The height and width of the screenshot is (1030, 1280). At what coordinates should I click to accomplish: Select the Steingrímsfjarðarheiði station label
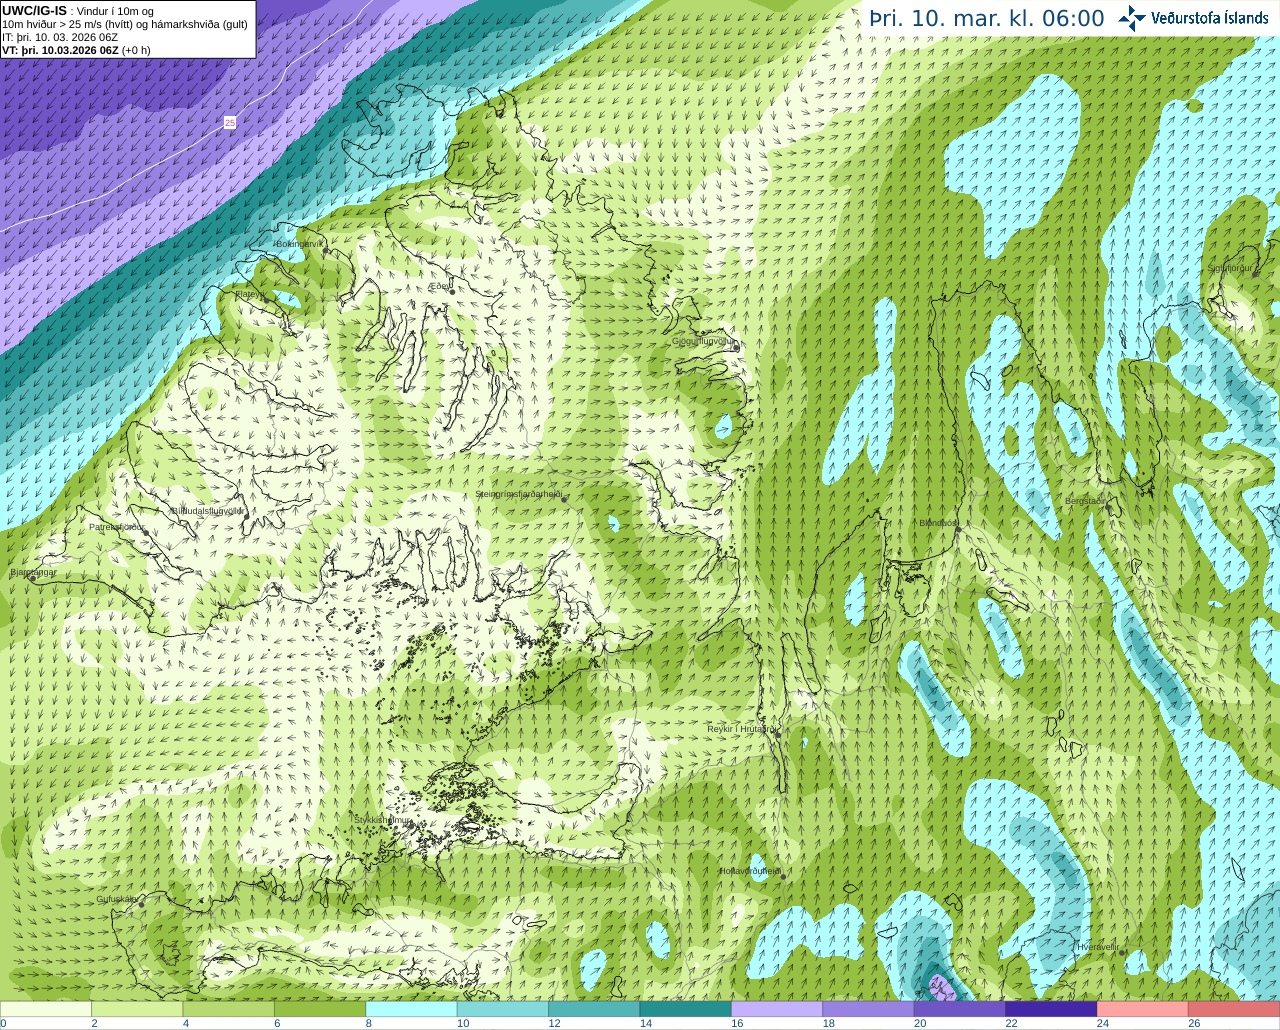(518, 494)
